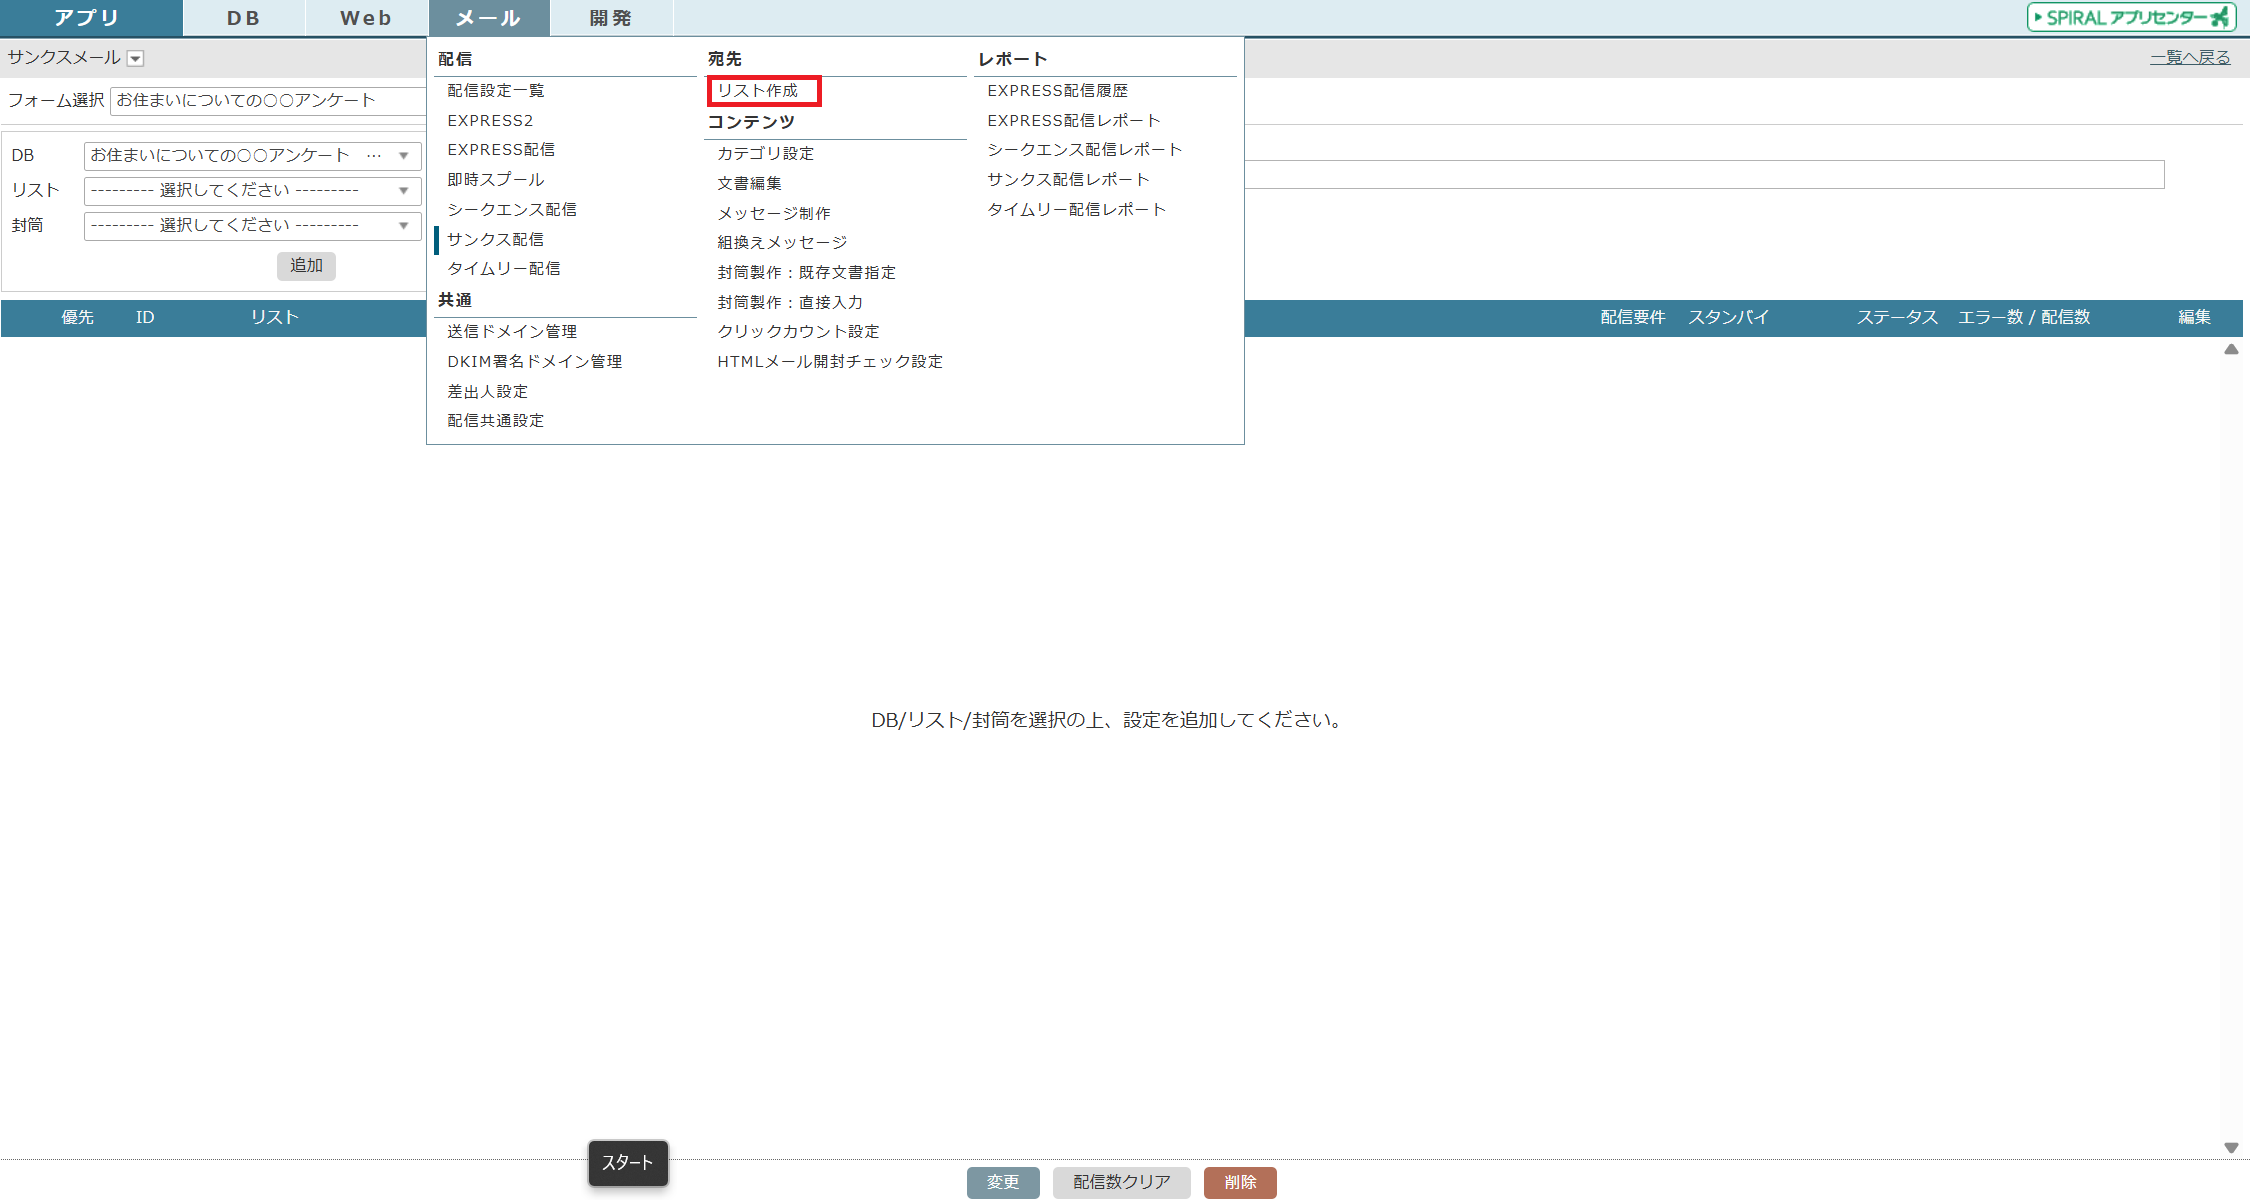Click the scrollbar down arrow

(x=2230, y=1148)
